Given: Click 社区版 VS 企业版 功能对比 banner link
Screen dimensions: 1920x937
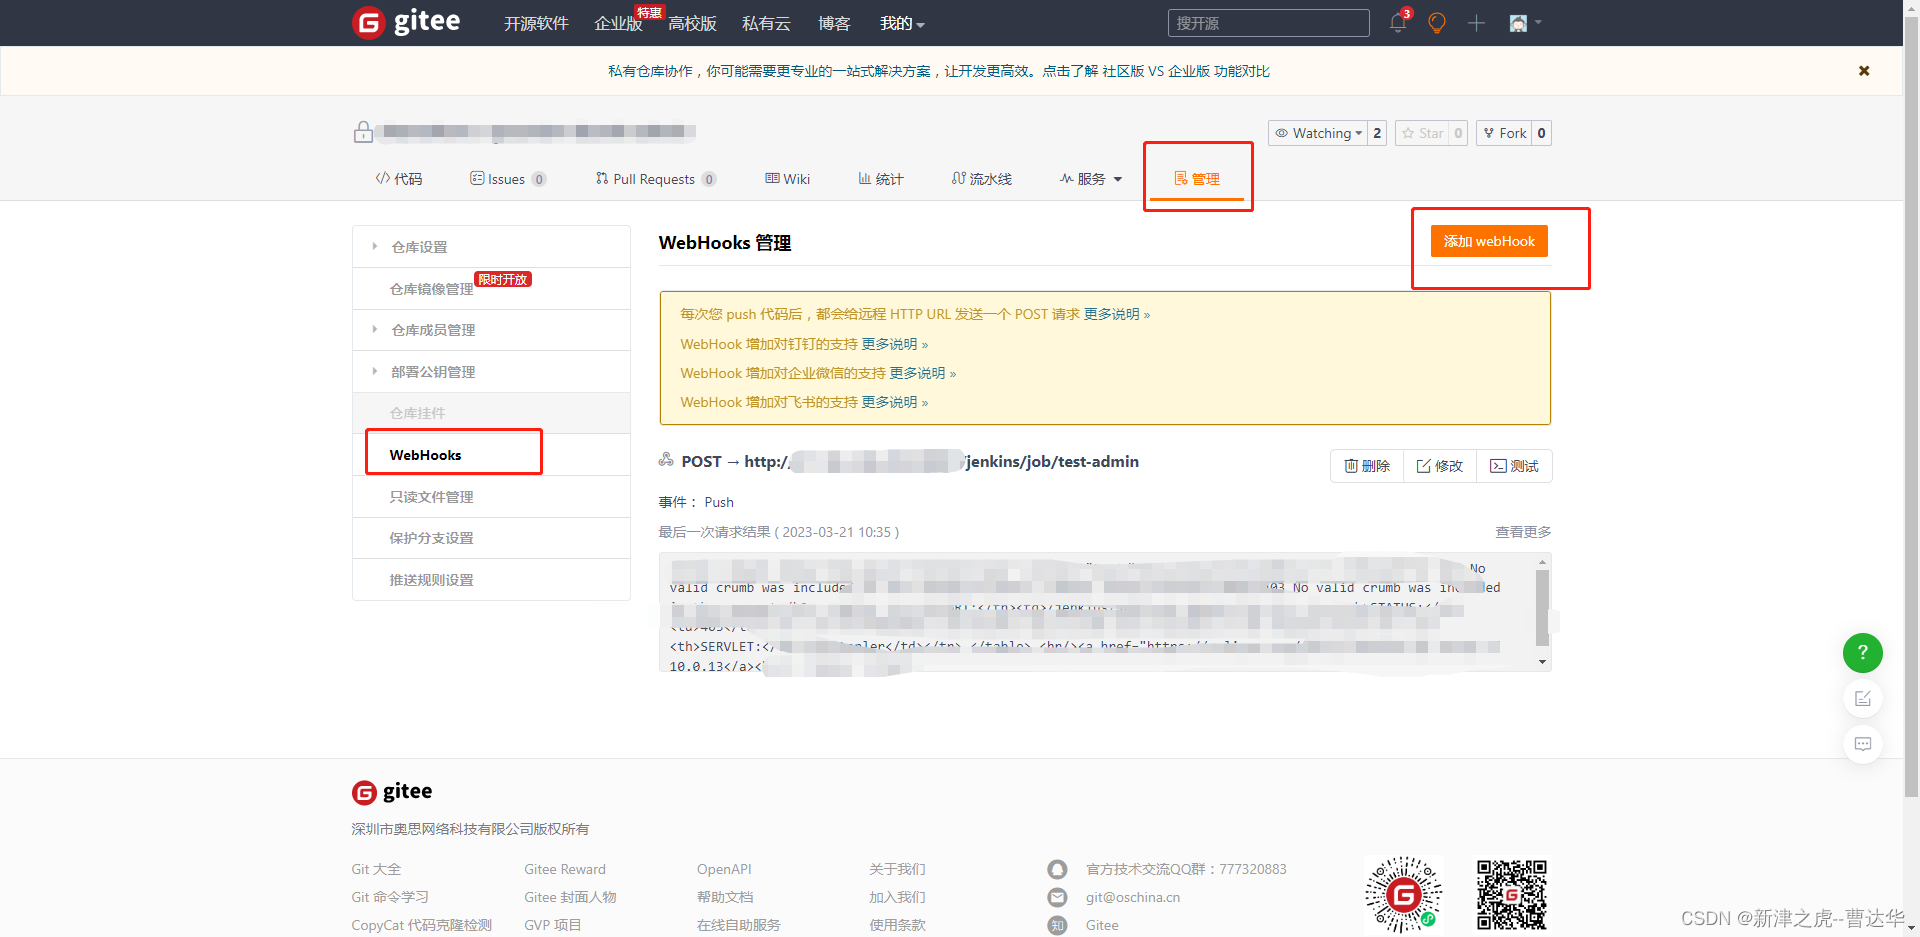Looking at the screenshot, I should tap(1186, 71).
